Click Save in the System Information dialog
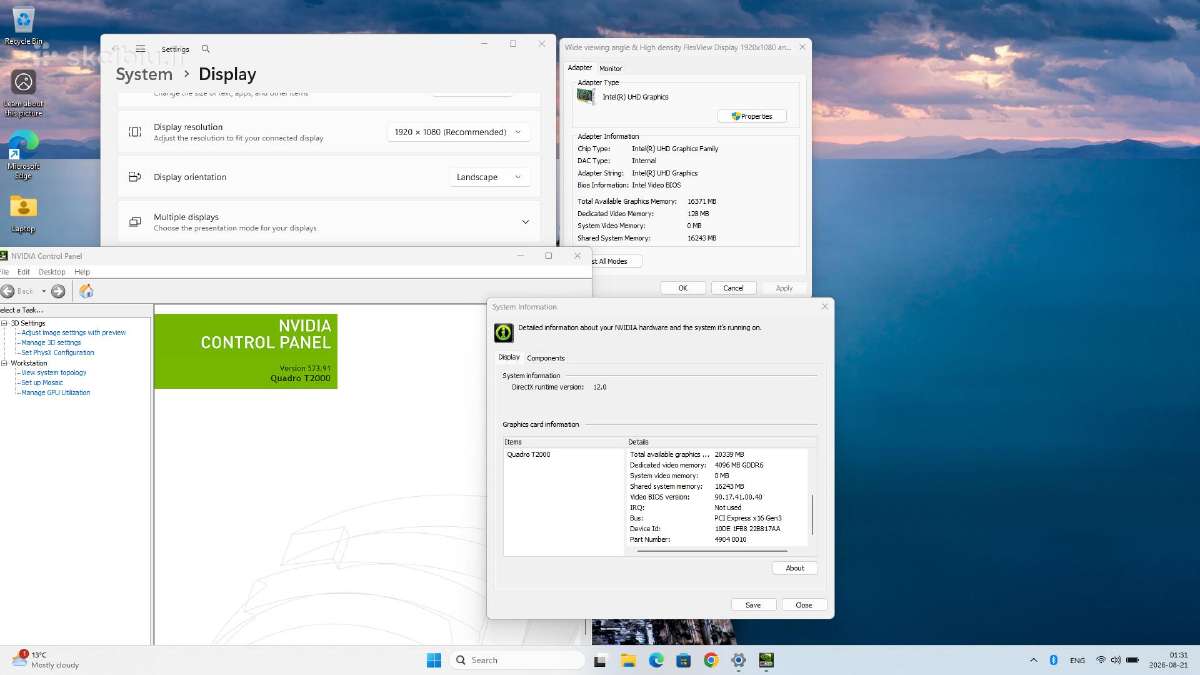 (753, 605)
